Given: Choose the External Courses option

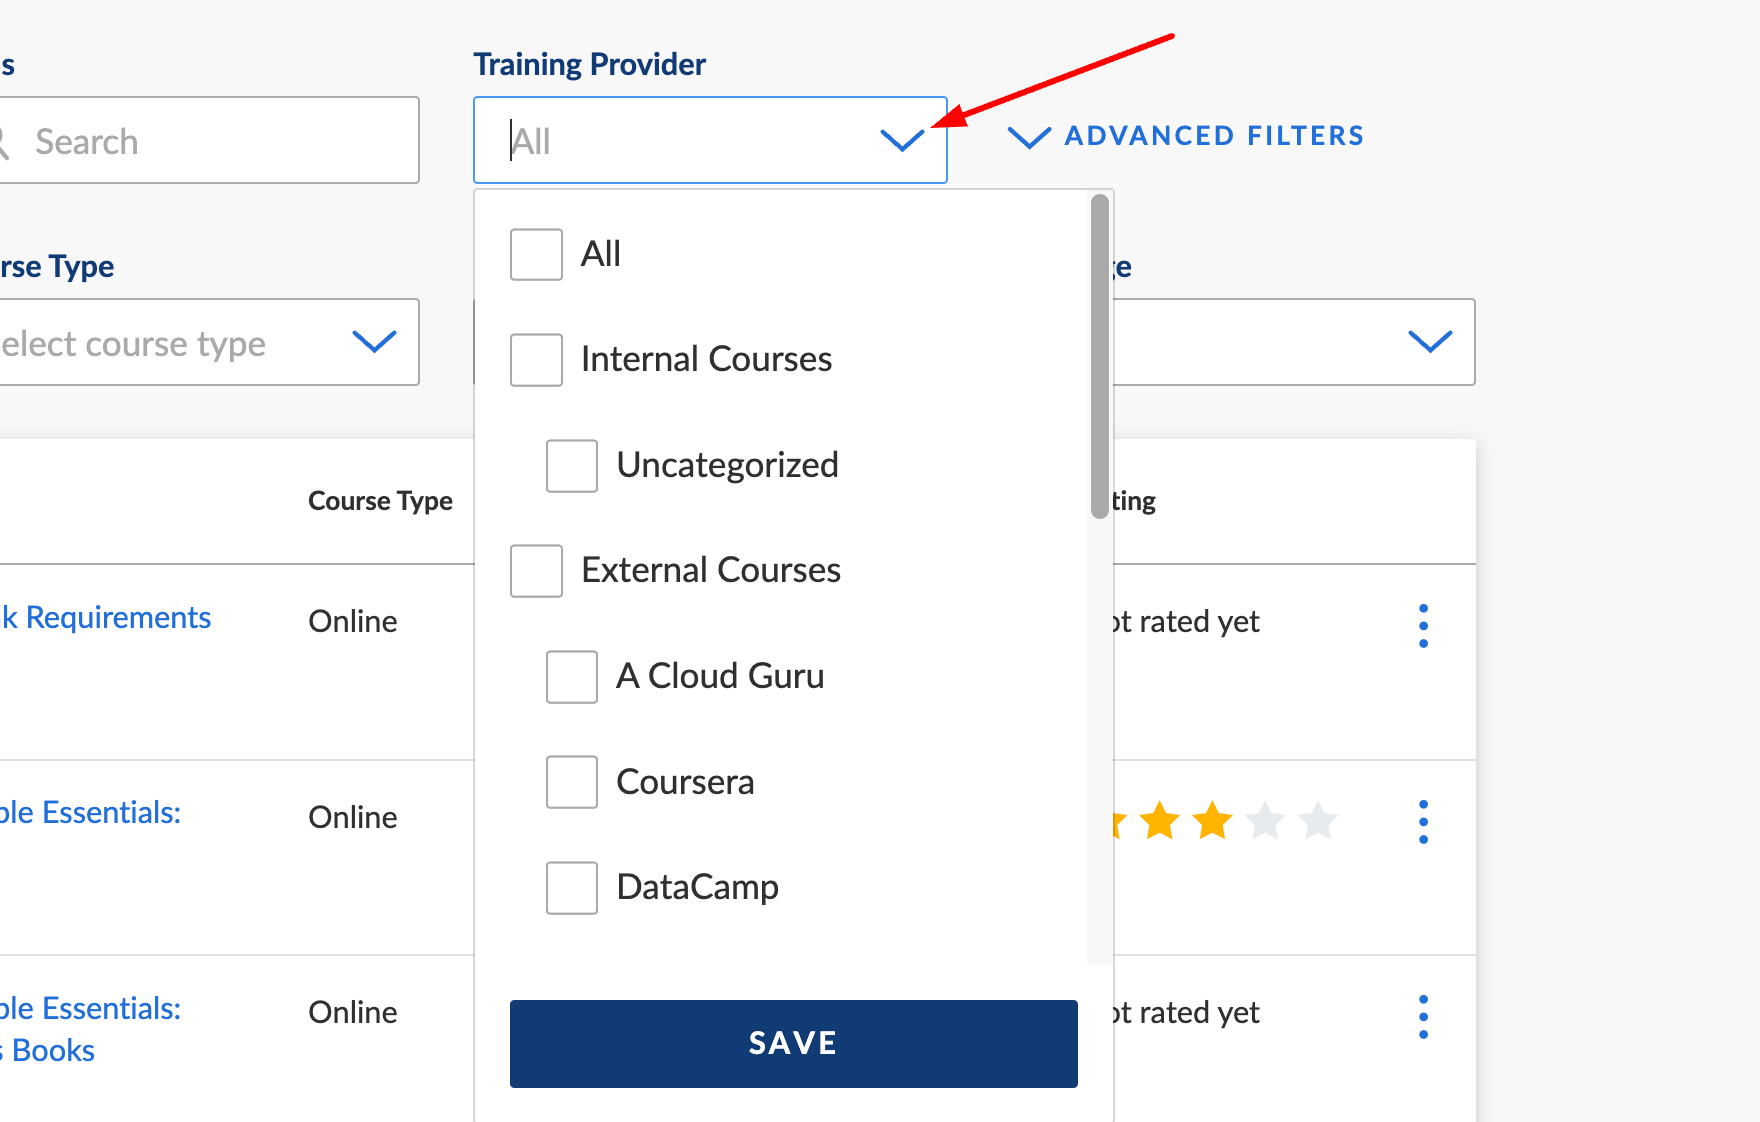Looking at the screenshot, I should 675,571.
